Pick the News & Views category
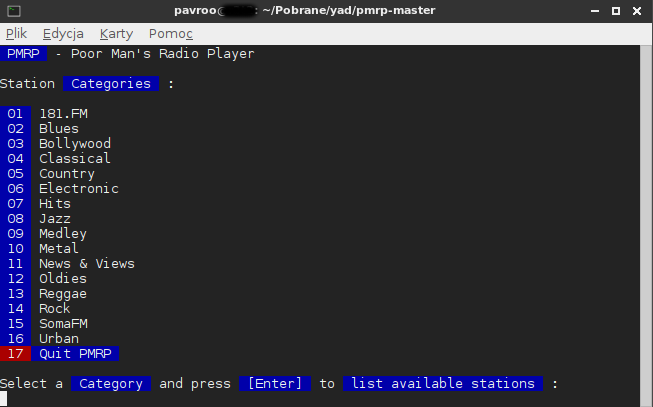653x407 pixels. pyautogui.click(x=86, y=264)
